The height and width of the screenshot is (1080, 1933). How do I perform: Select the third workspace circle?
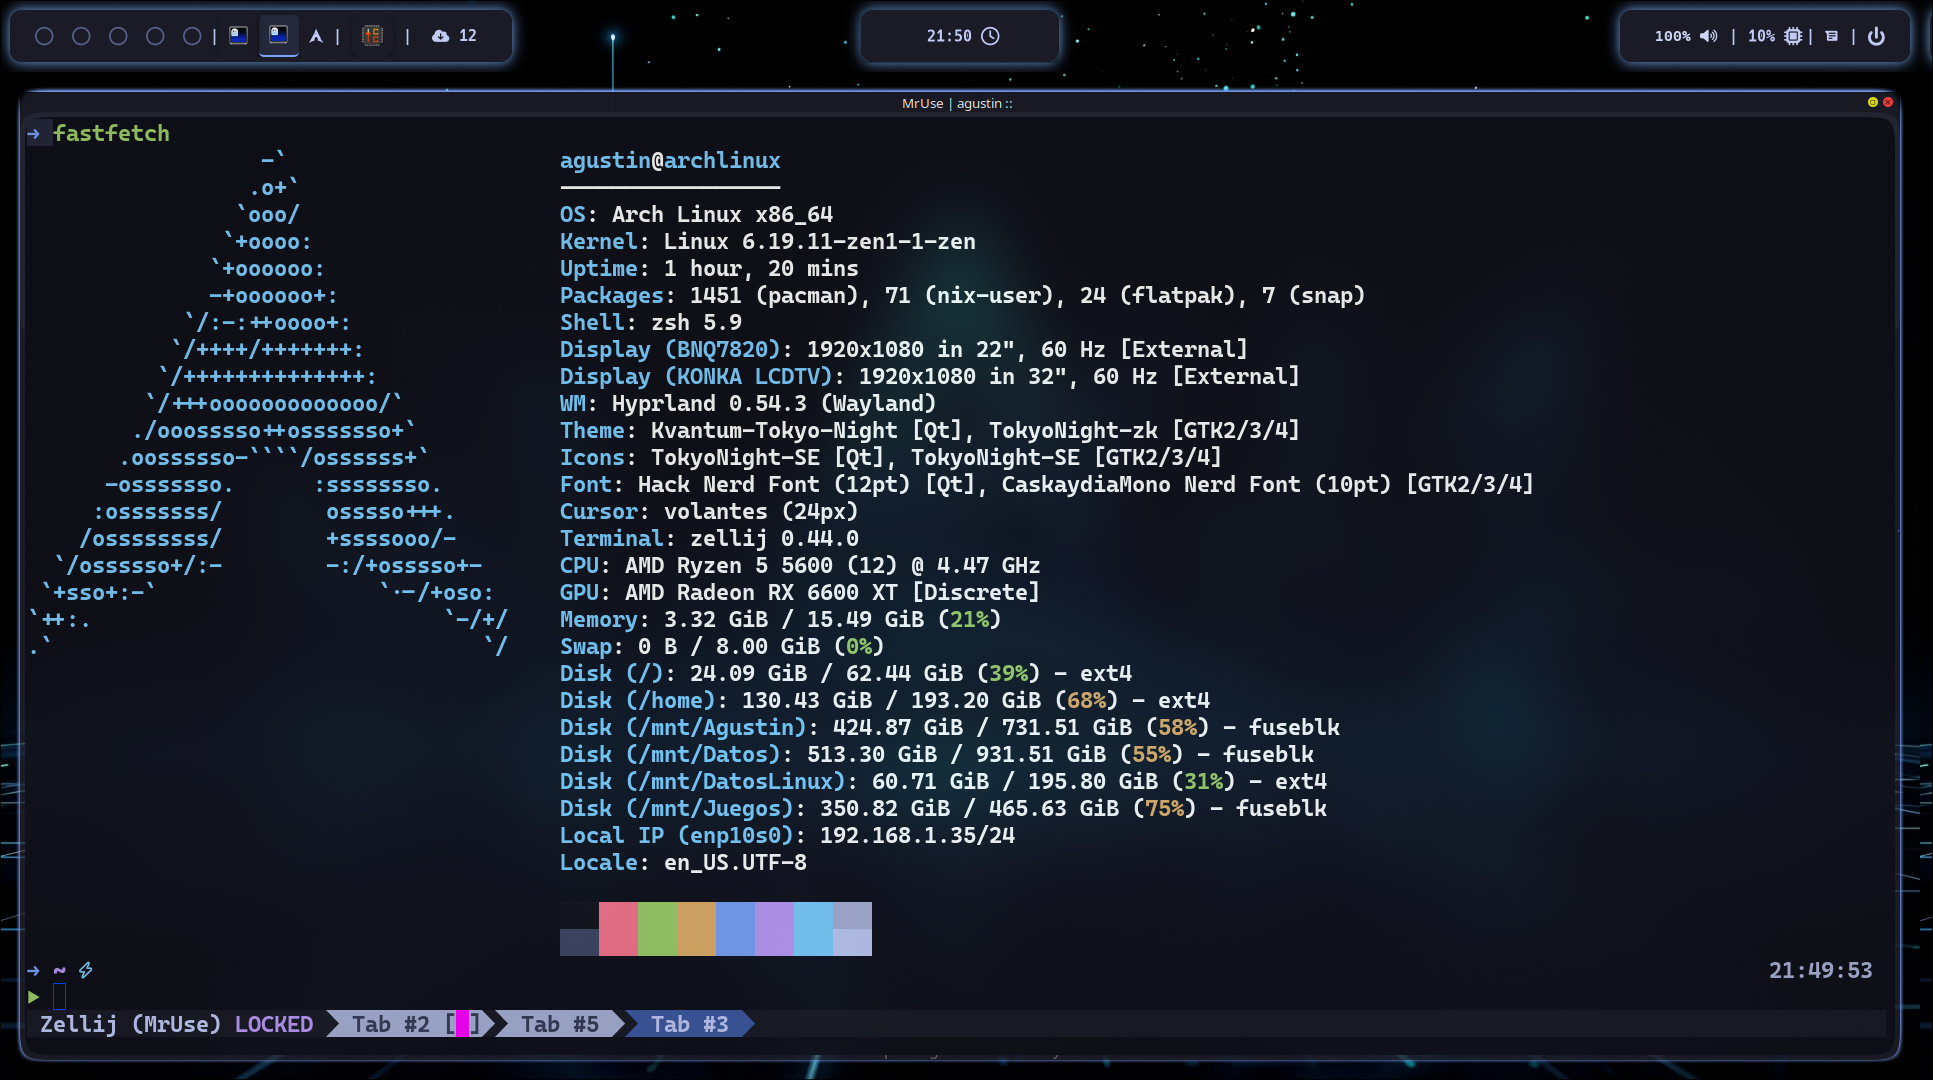click(120, 34)
